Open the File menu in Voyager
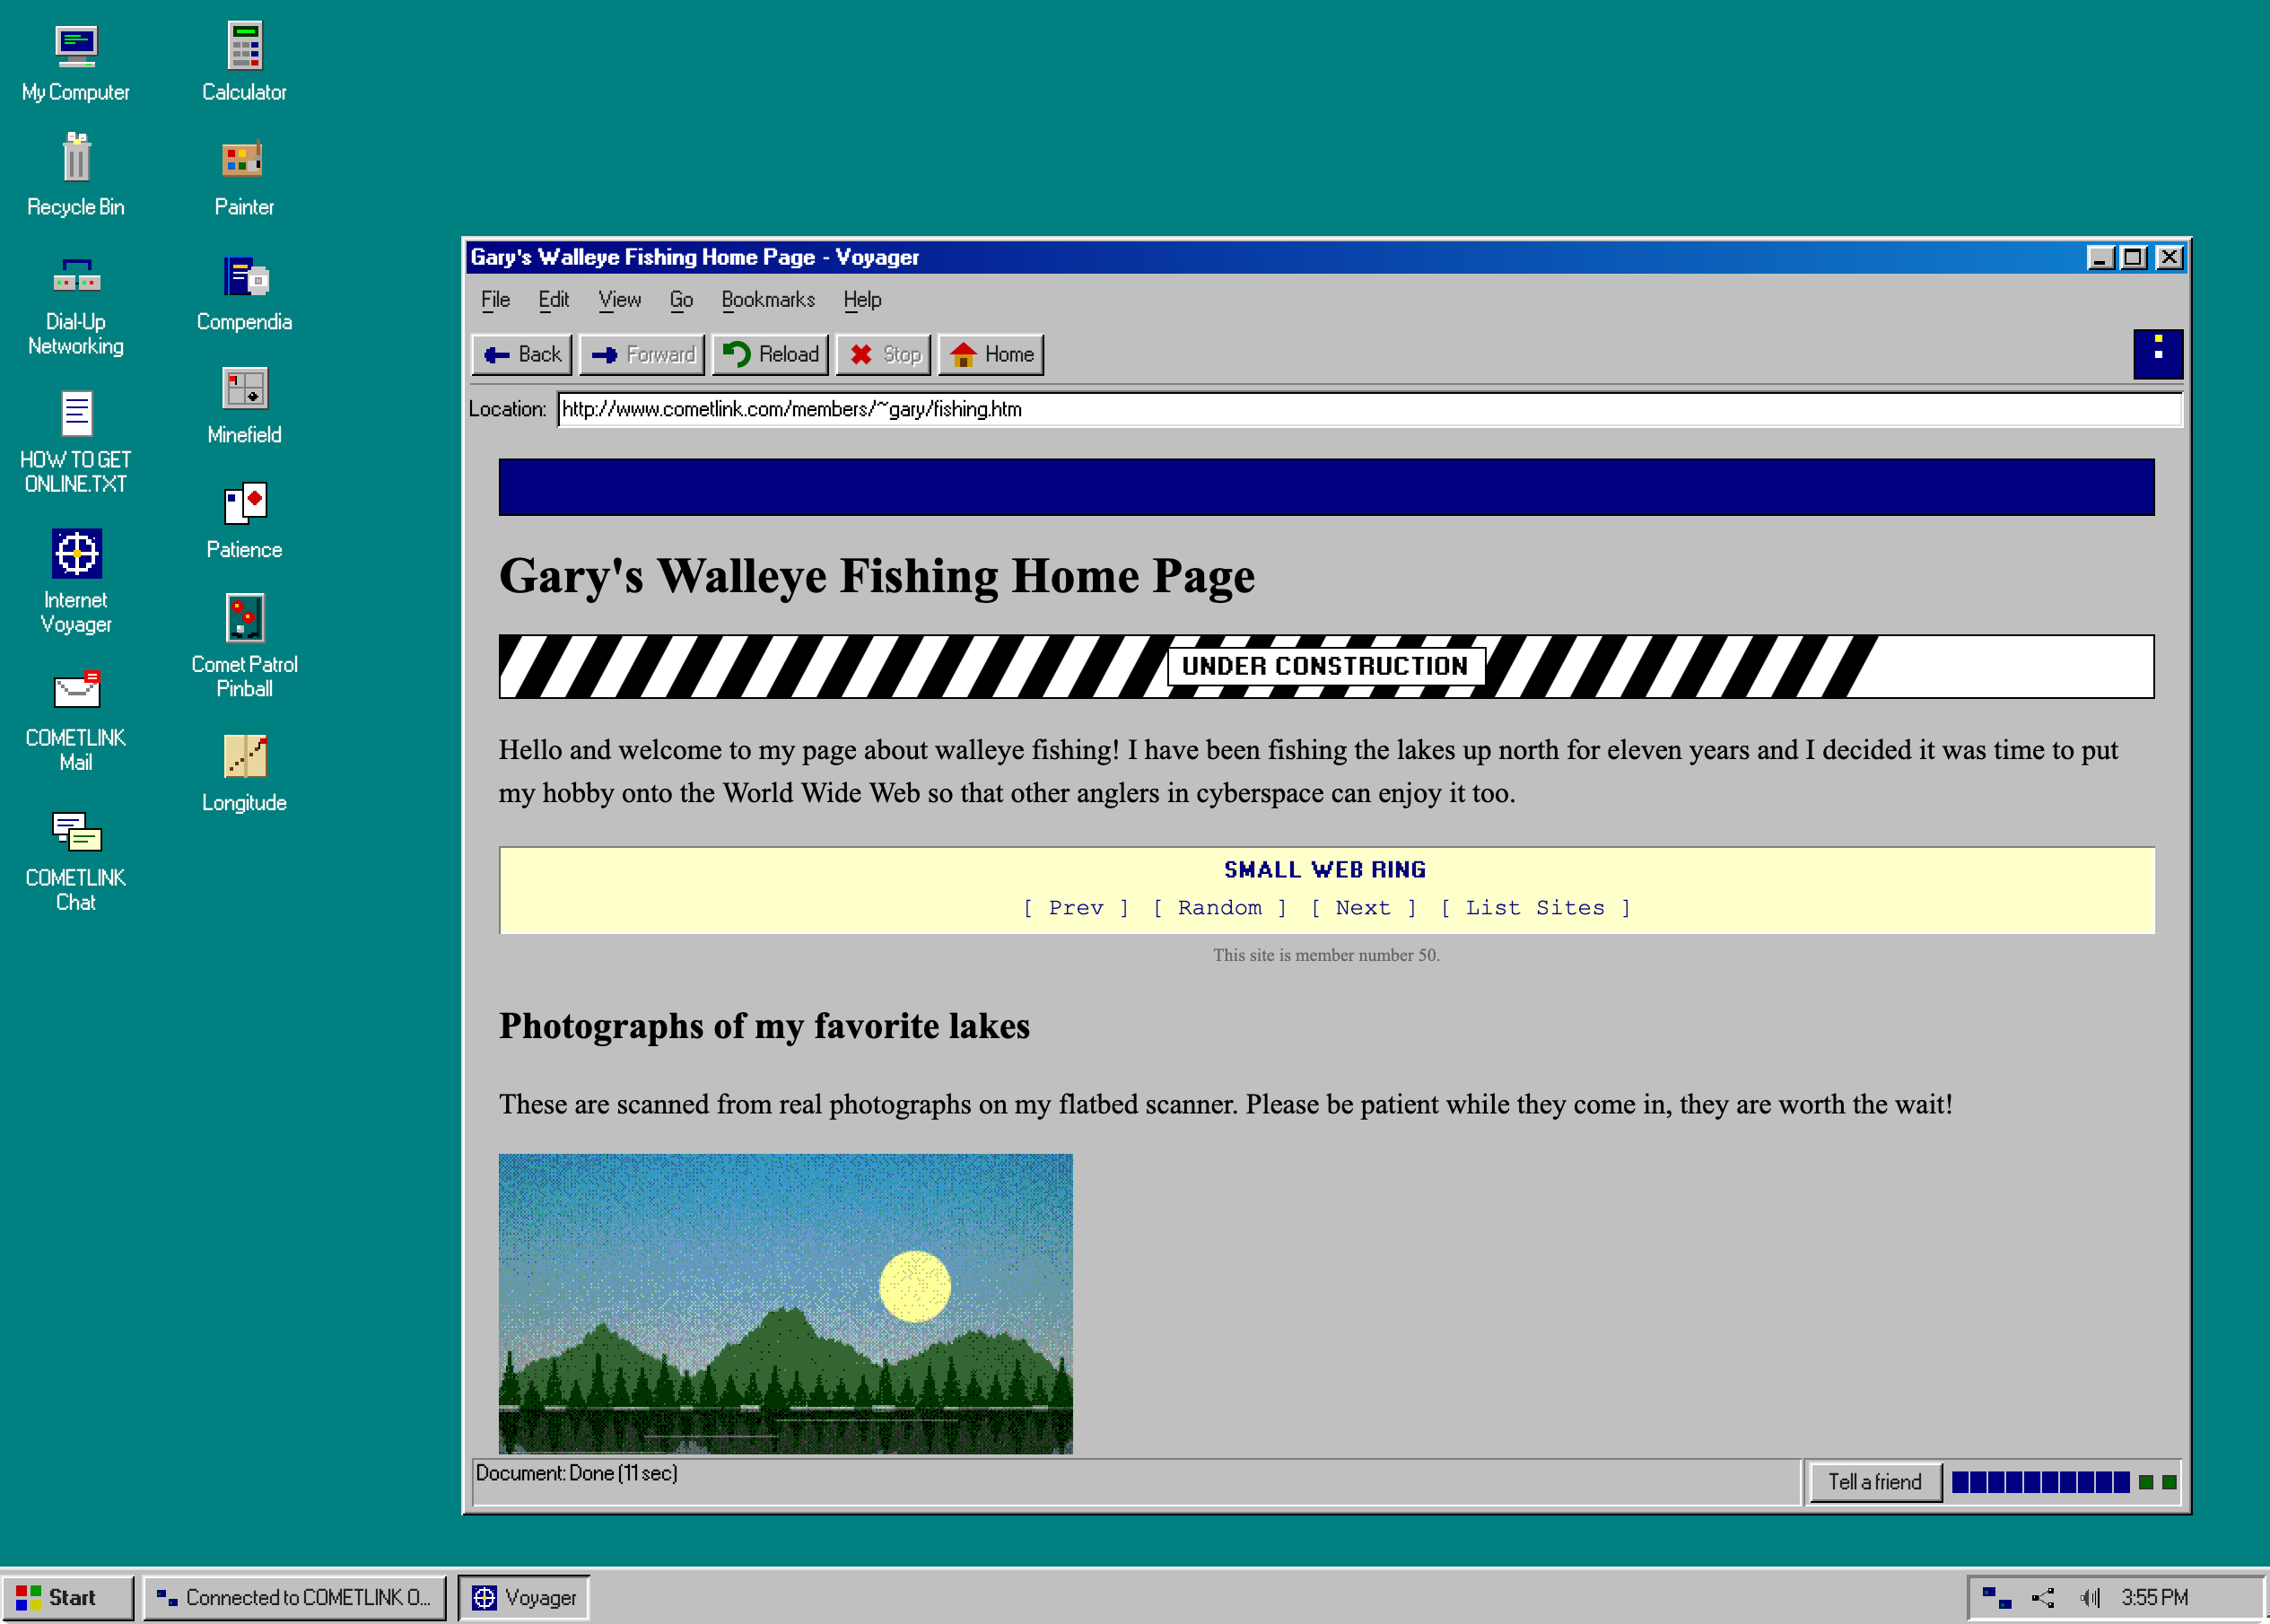The height and width of the screenshot is (1624, 2270). (x=495, y=300)
